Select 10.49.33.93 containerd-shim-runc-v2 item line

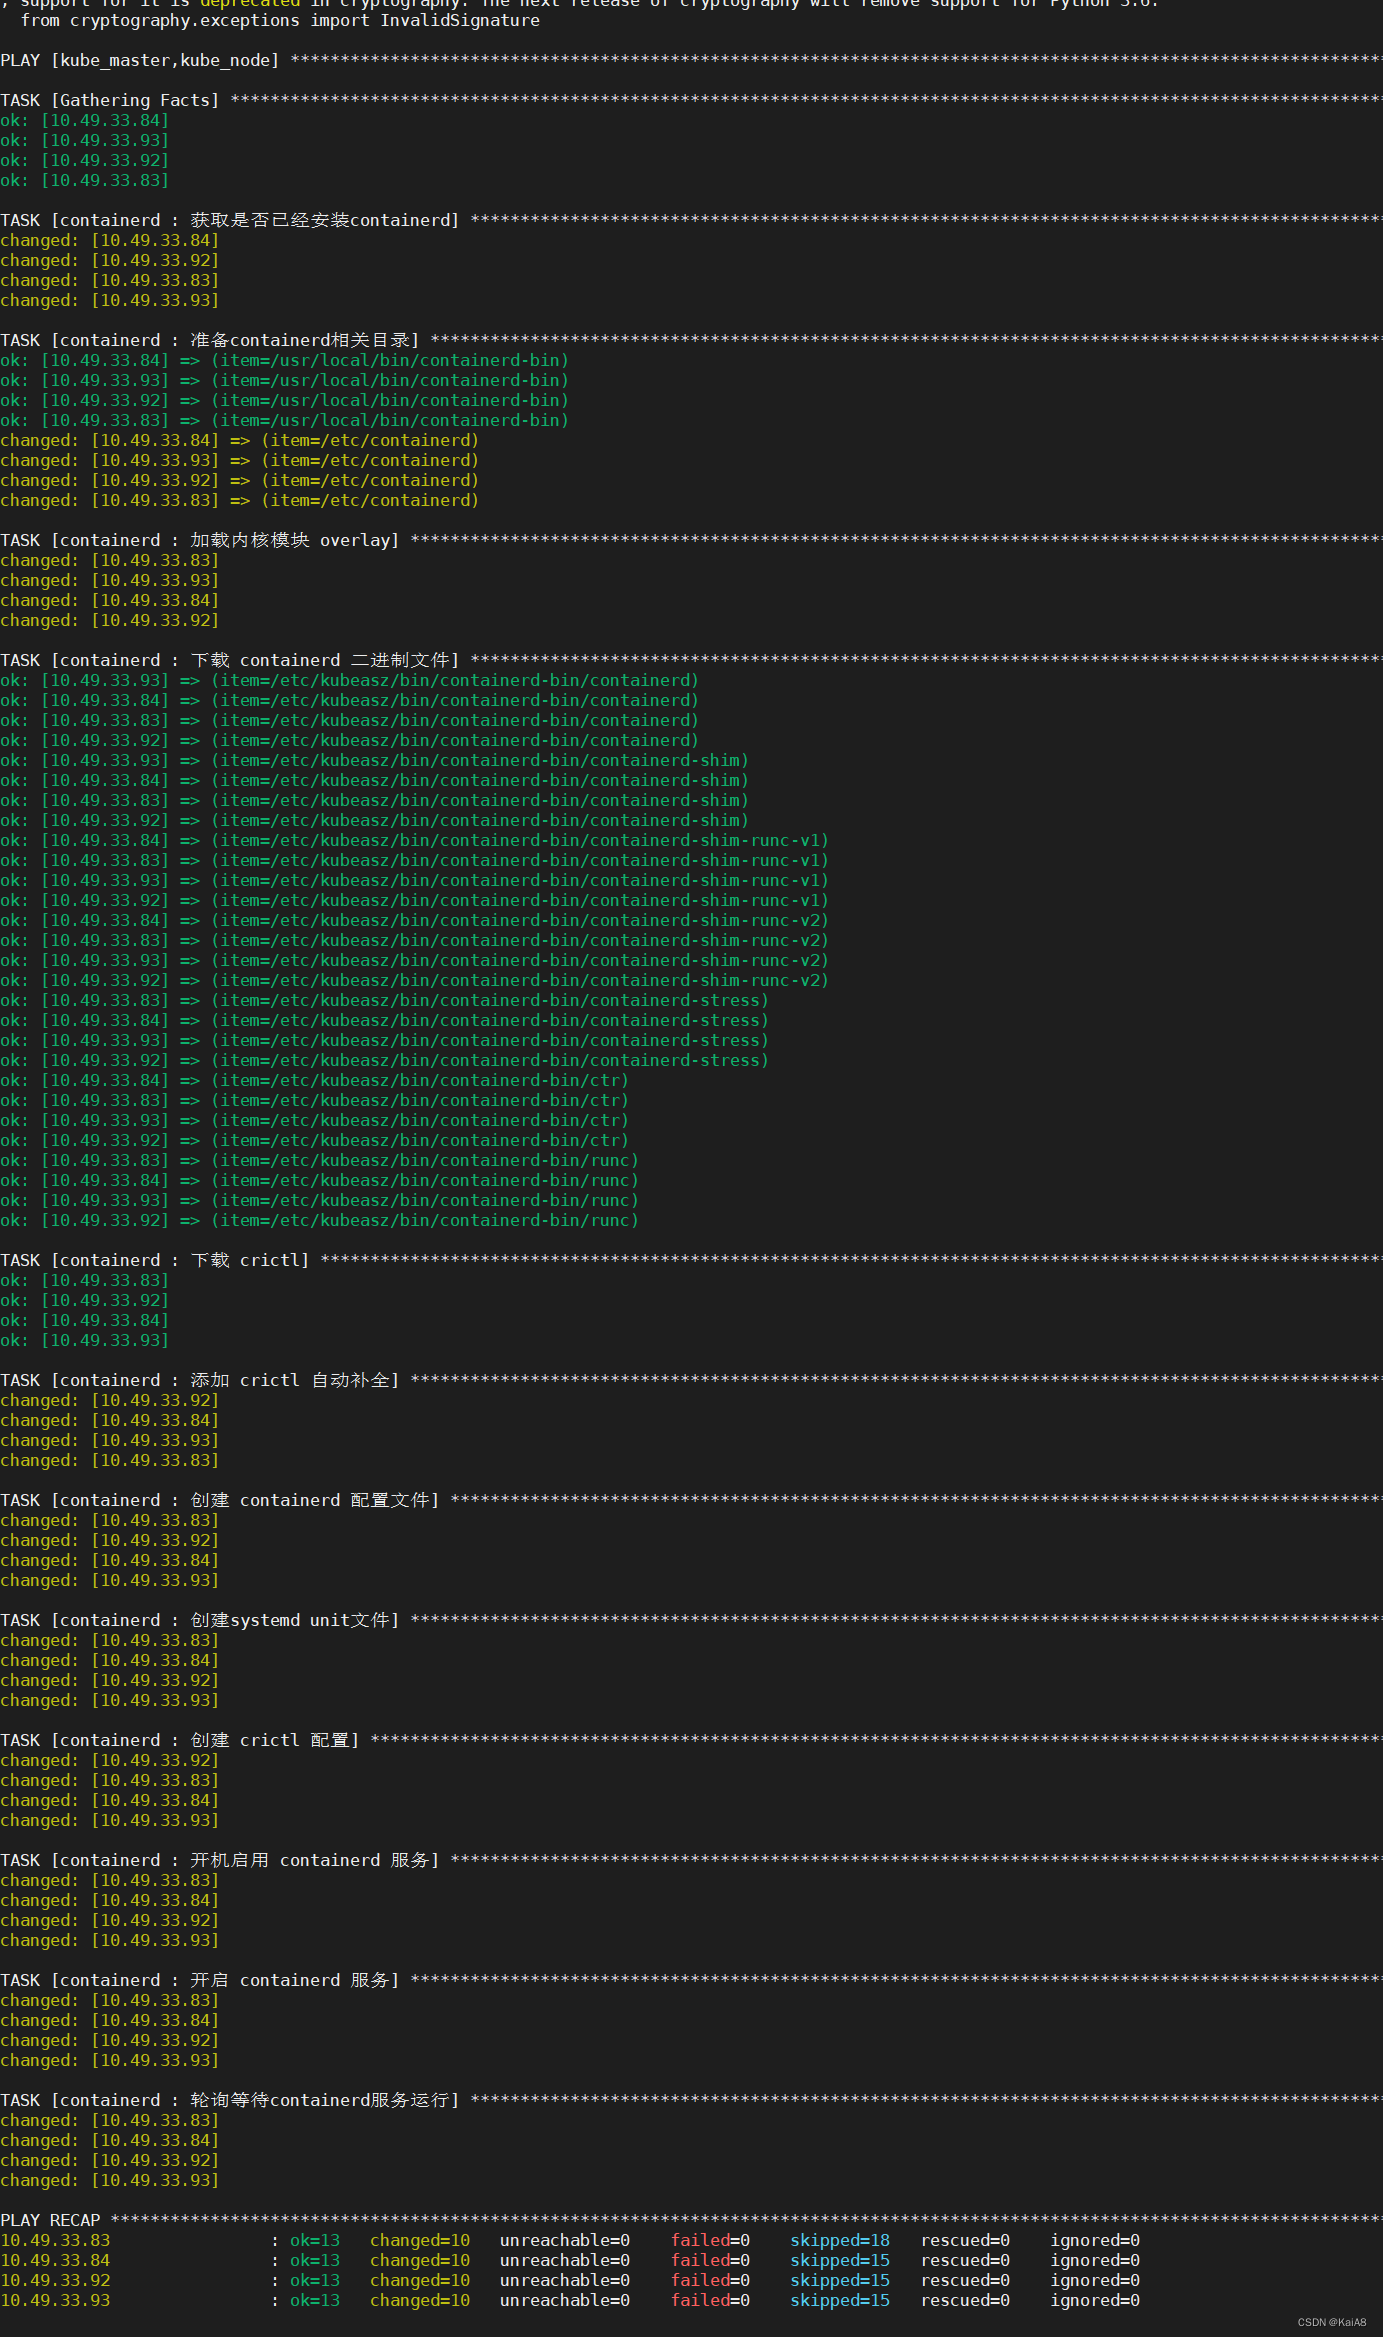pyautogui.click(x=415, y=960)
